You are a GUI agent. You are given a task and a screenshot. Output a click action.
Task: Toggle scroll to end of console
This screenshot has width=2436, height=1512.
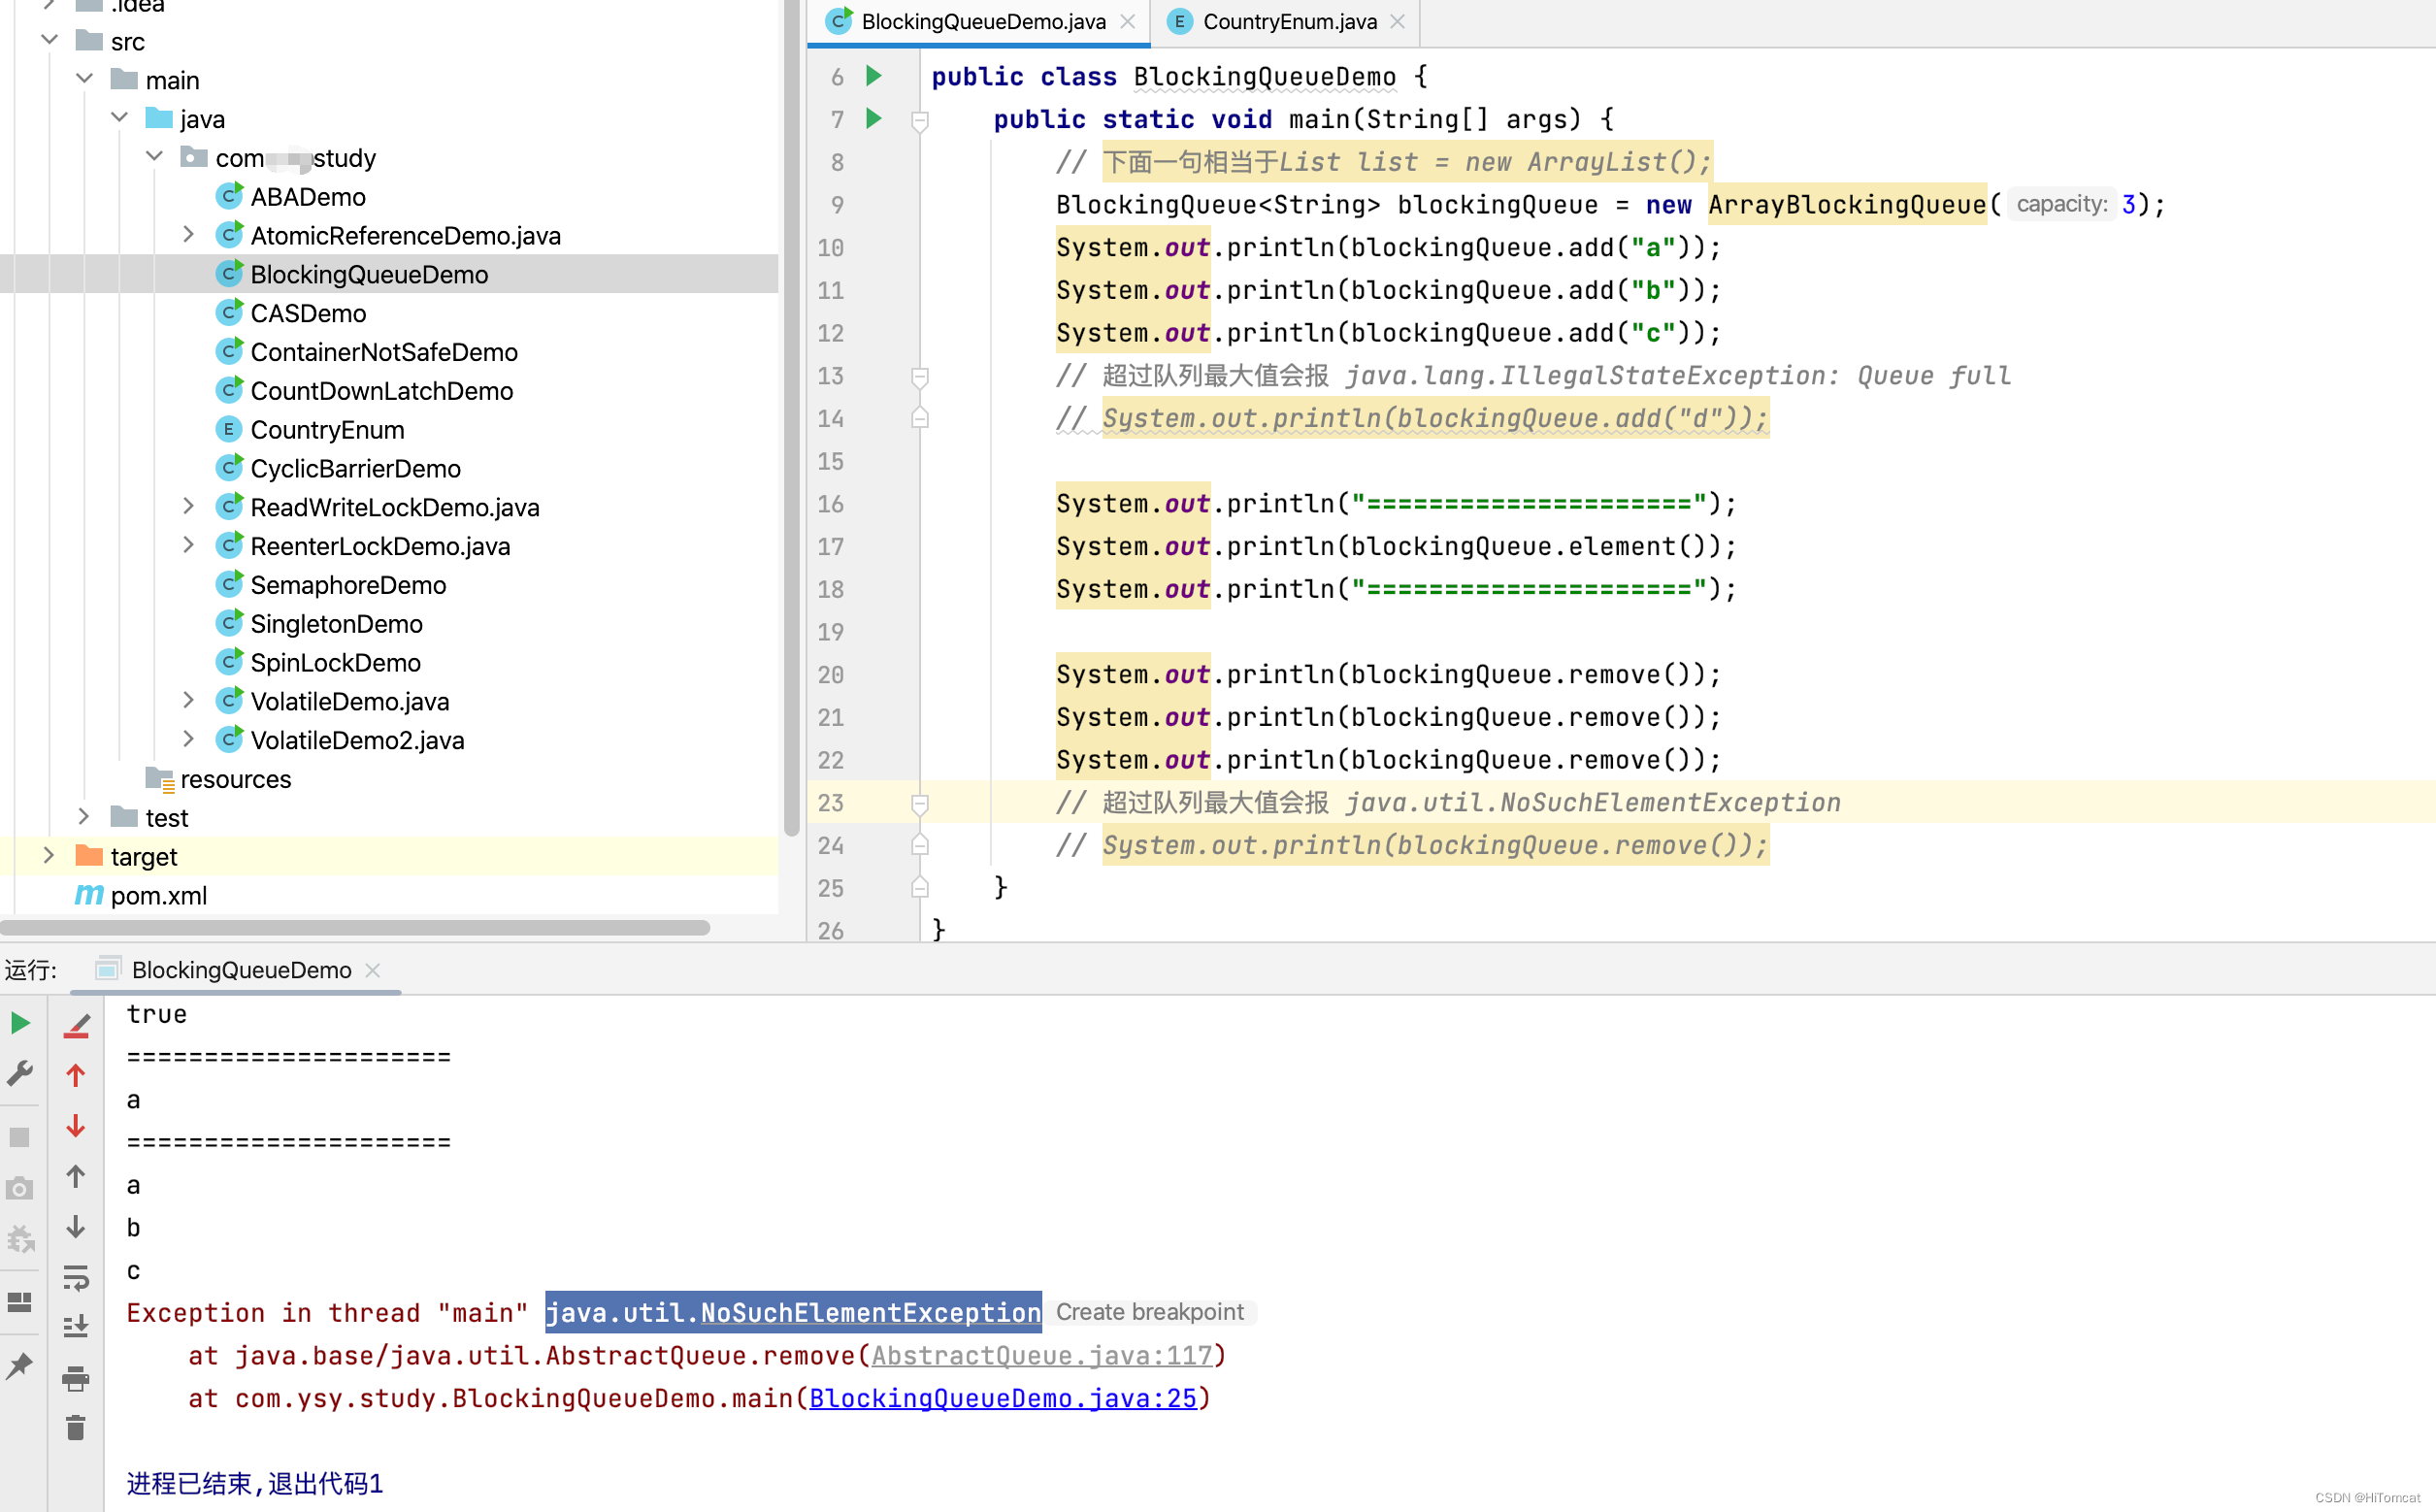[x=76, y=1327]
